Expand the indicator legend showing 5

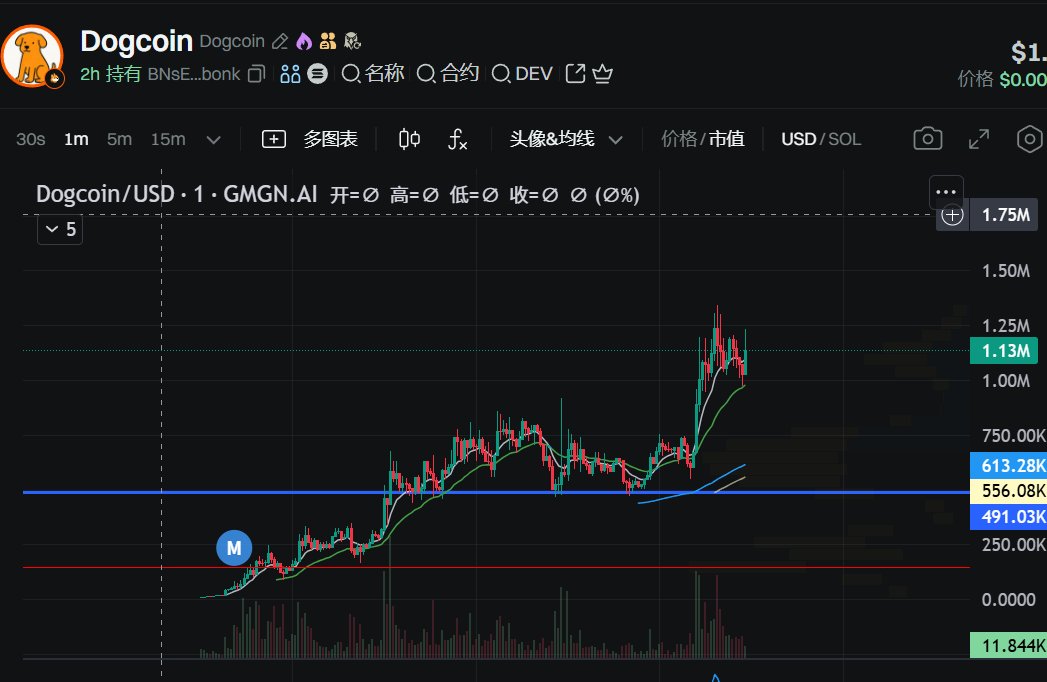pos(60,230)
